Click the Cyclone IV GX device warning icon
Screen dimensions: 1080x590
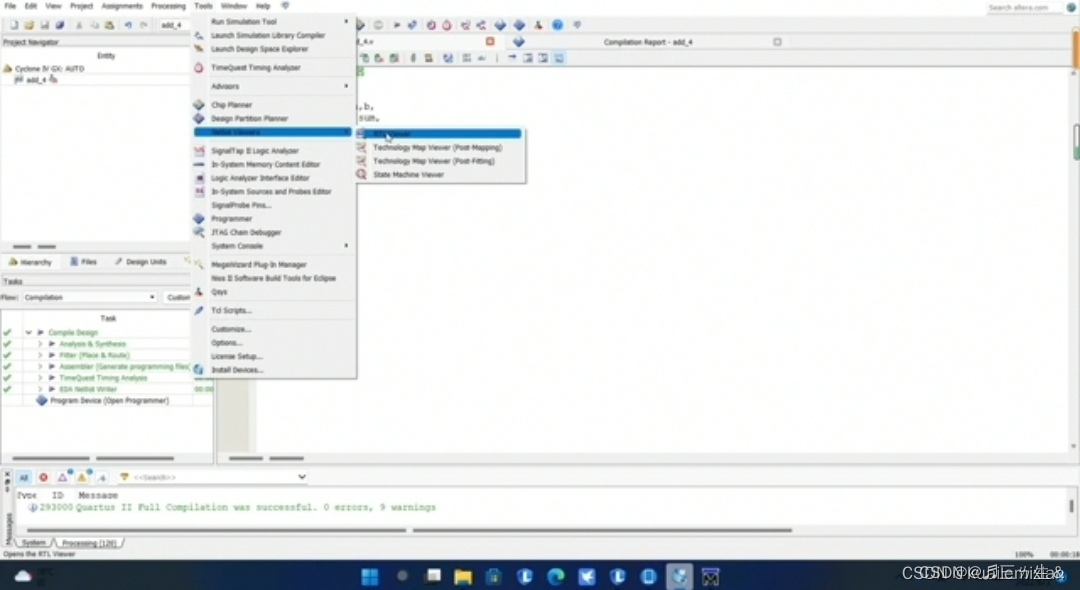(x=8, y=69)
